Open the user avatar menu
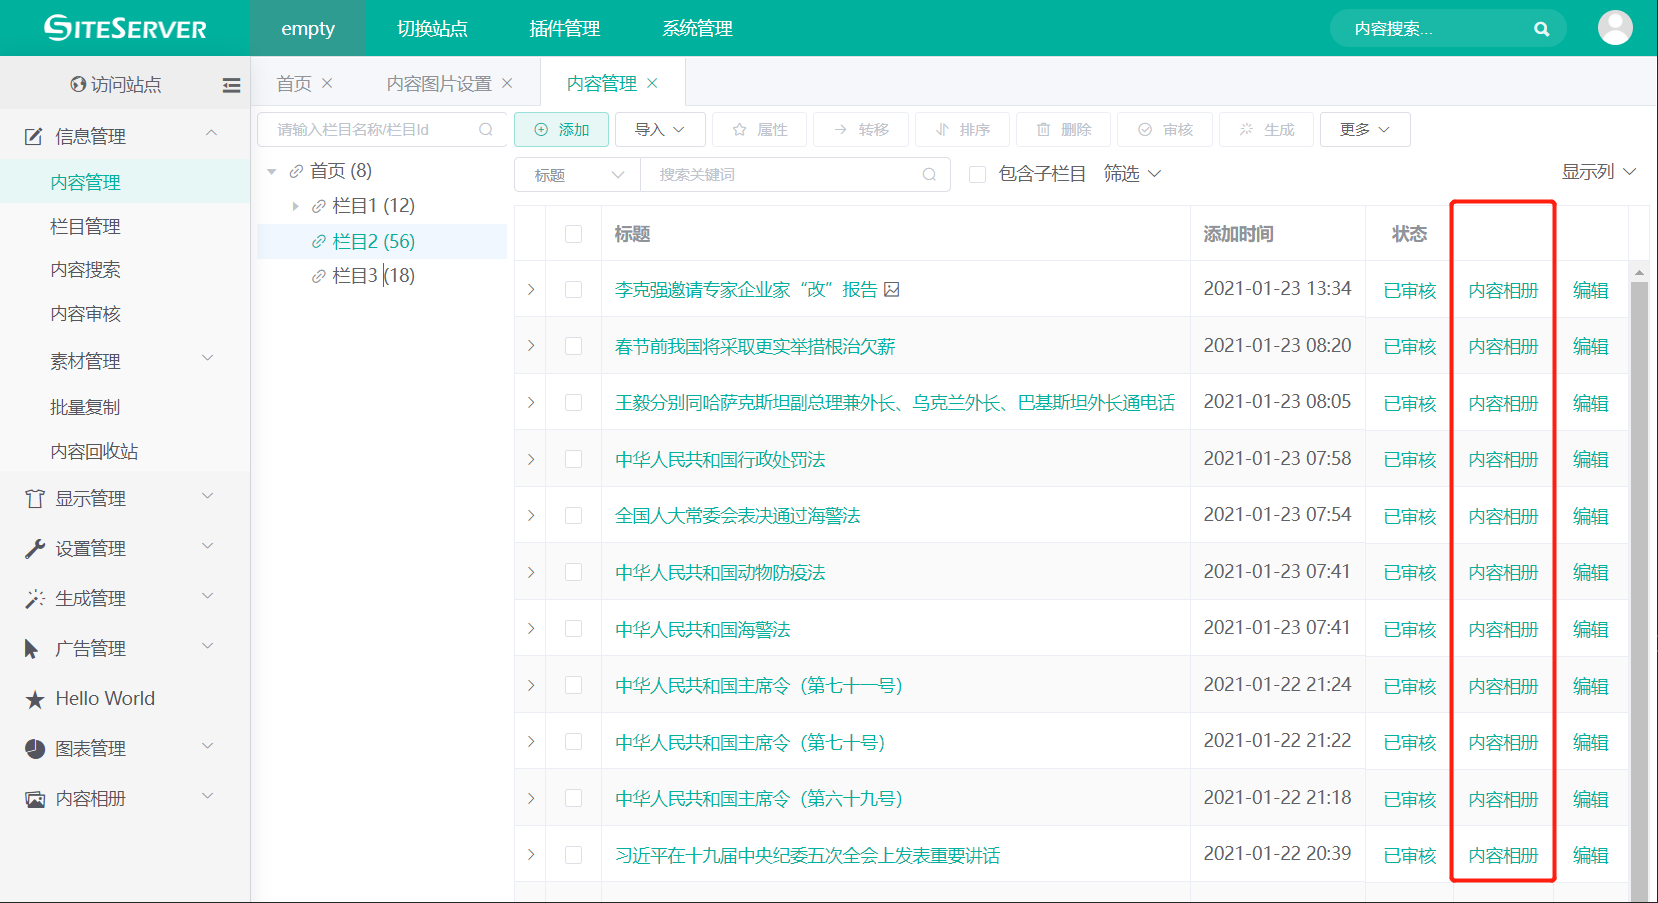This screenshot has height=903, width=1658. pyautogui.click(x=1614, y=28)
